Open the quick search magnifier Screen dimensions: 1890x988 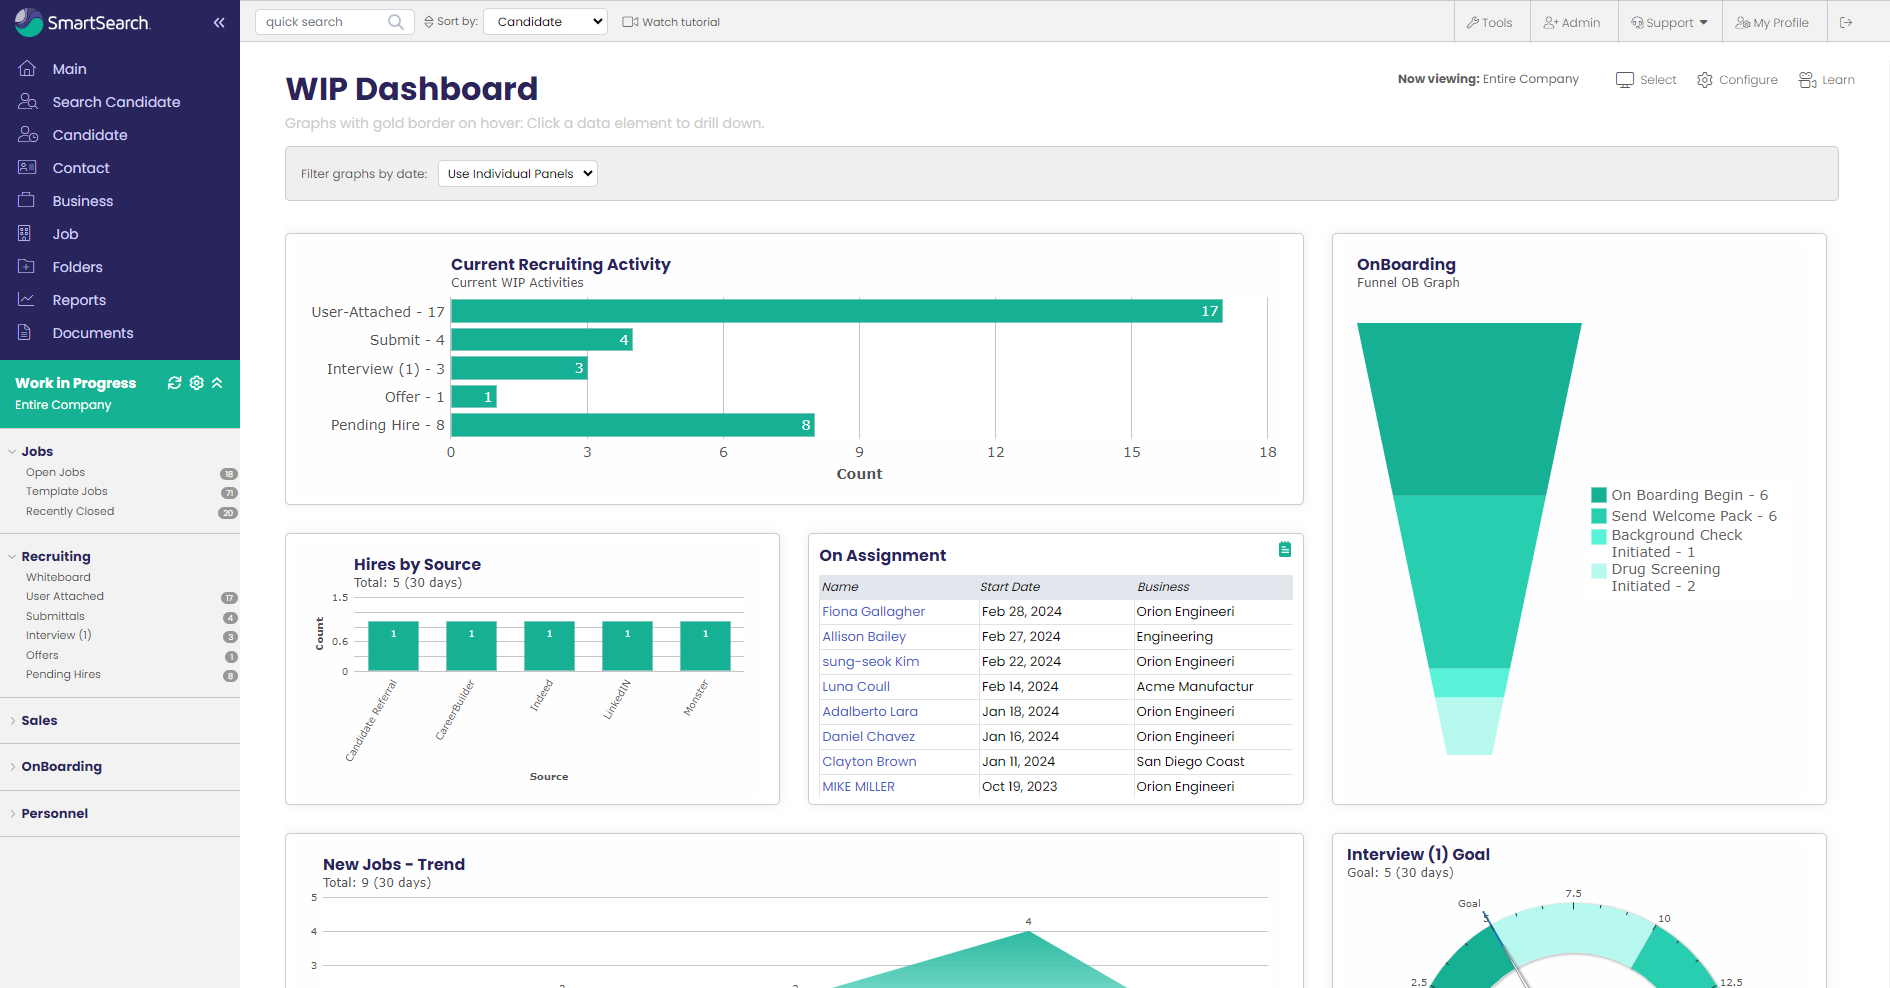tap(397, 21)
